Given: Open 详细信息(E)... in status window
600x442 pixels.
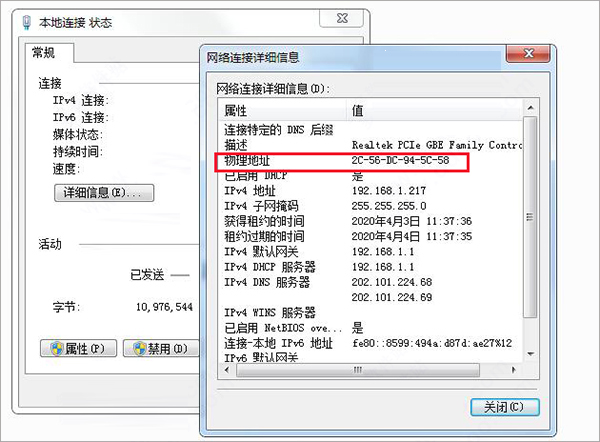Looking at the screenshot, I should (x=104, y=192).
